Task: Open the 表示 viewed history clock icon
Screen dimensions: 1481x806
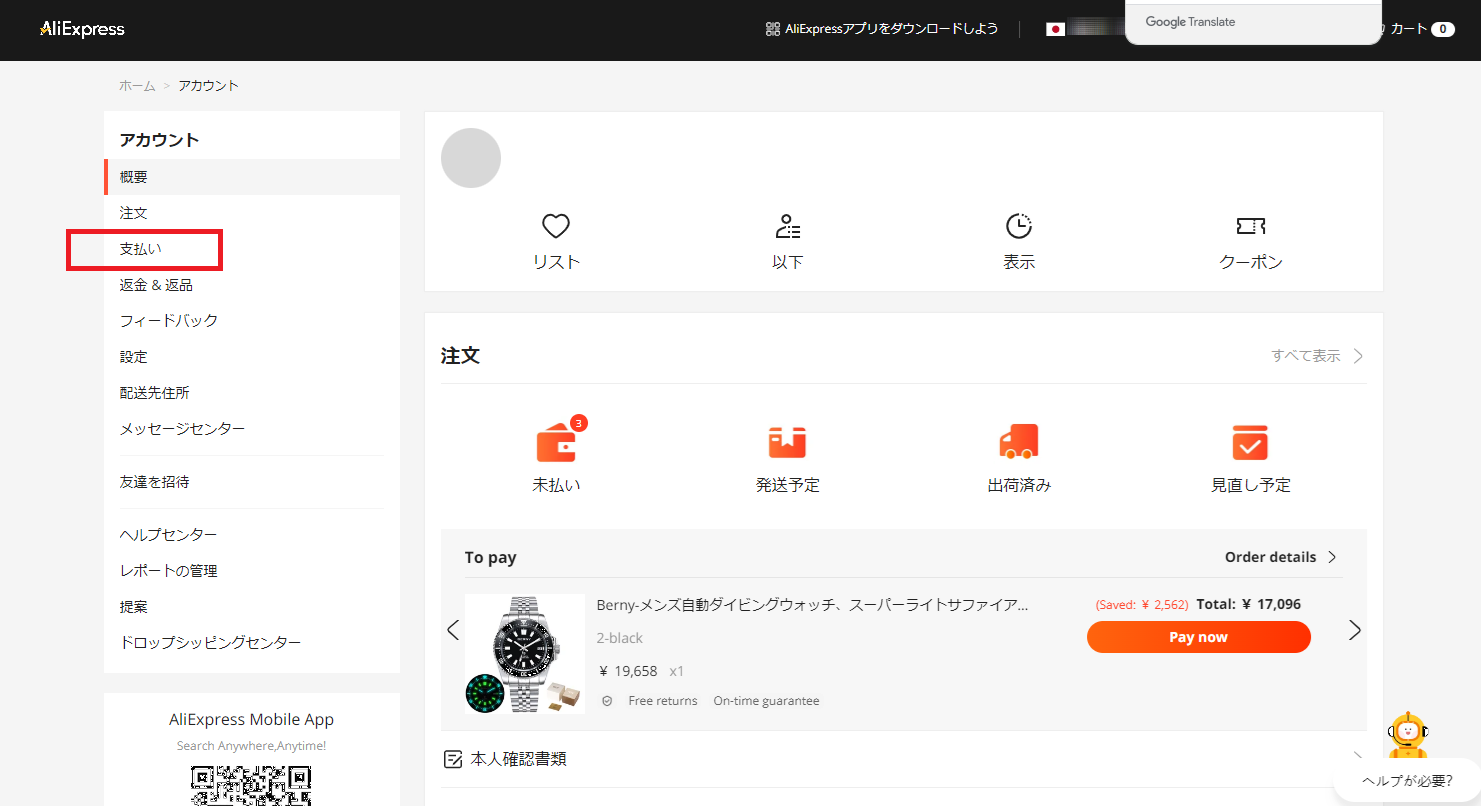Action: pyautogui.click(x=1019, y=226)
